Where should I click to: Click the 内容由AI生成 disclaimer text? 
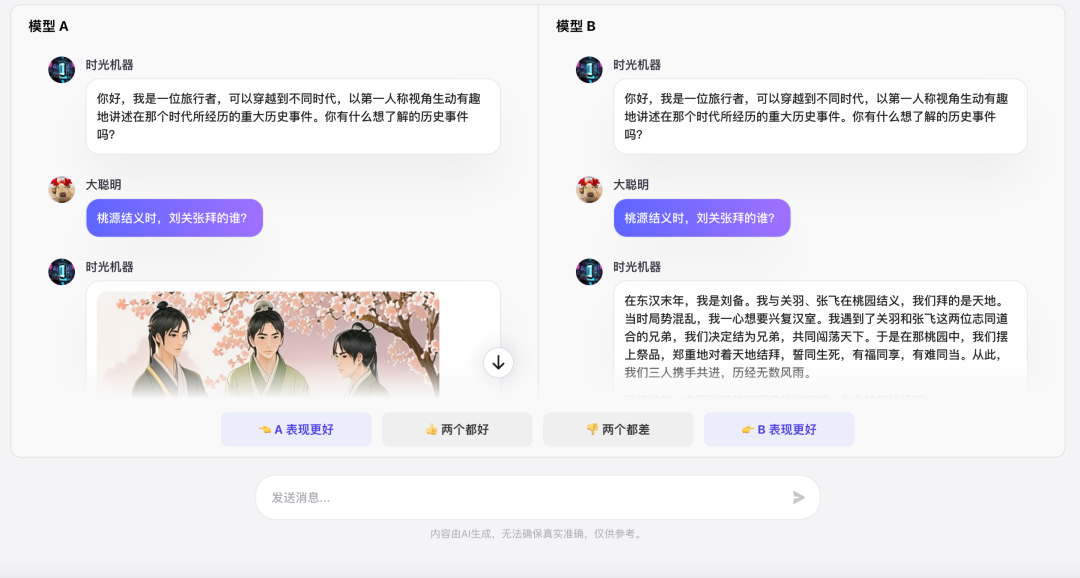[x=537, y=534]
